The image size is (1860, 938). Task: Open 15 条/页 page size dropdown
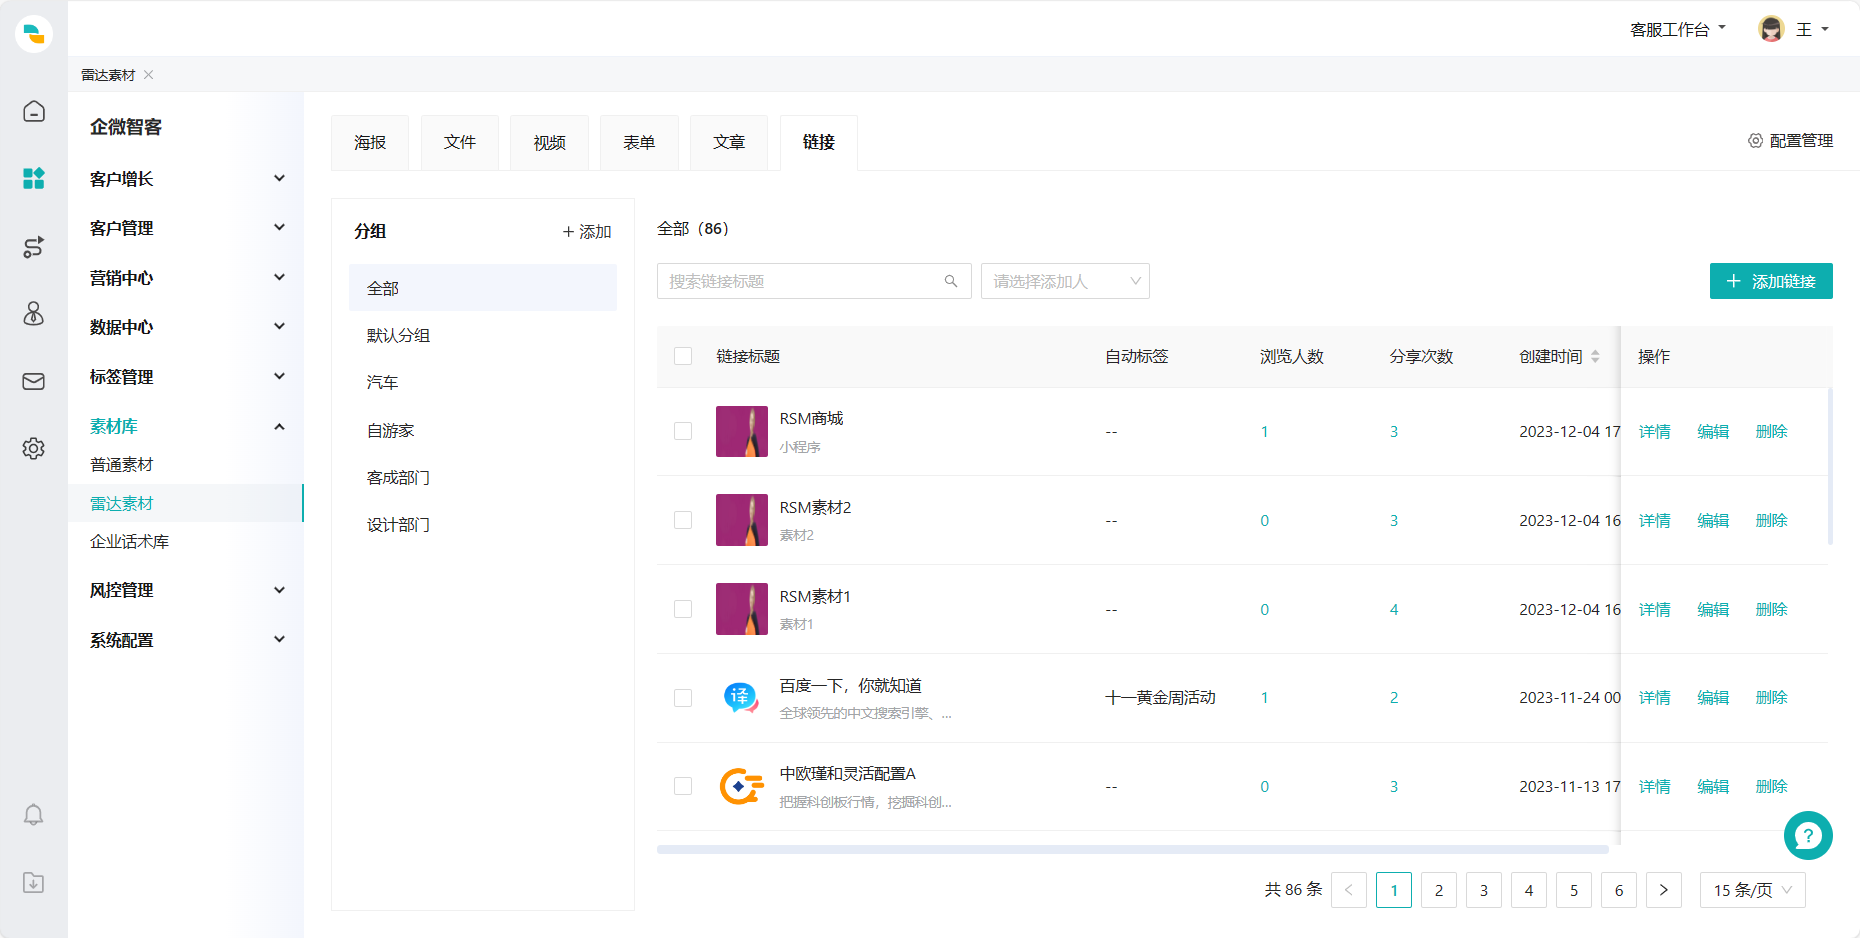click(x=1753, y=890)
